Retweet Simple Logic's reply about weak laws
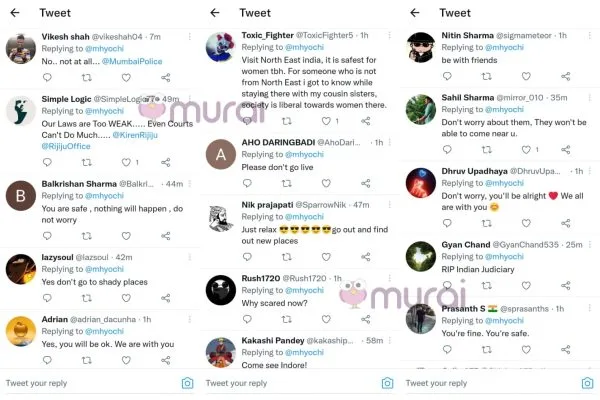This screenshot has width=600, height=400. [x=86, y=162]
